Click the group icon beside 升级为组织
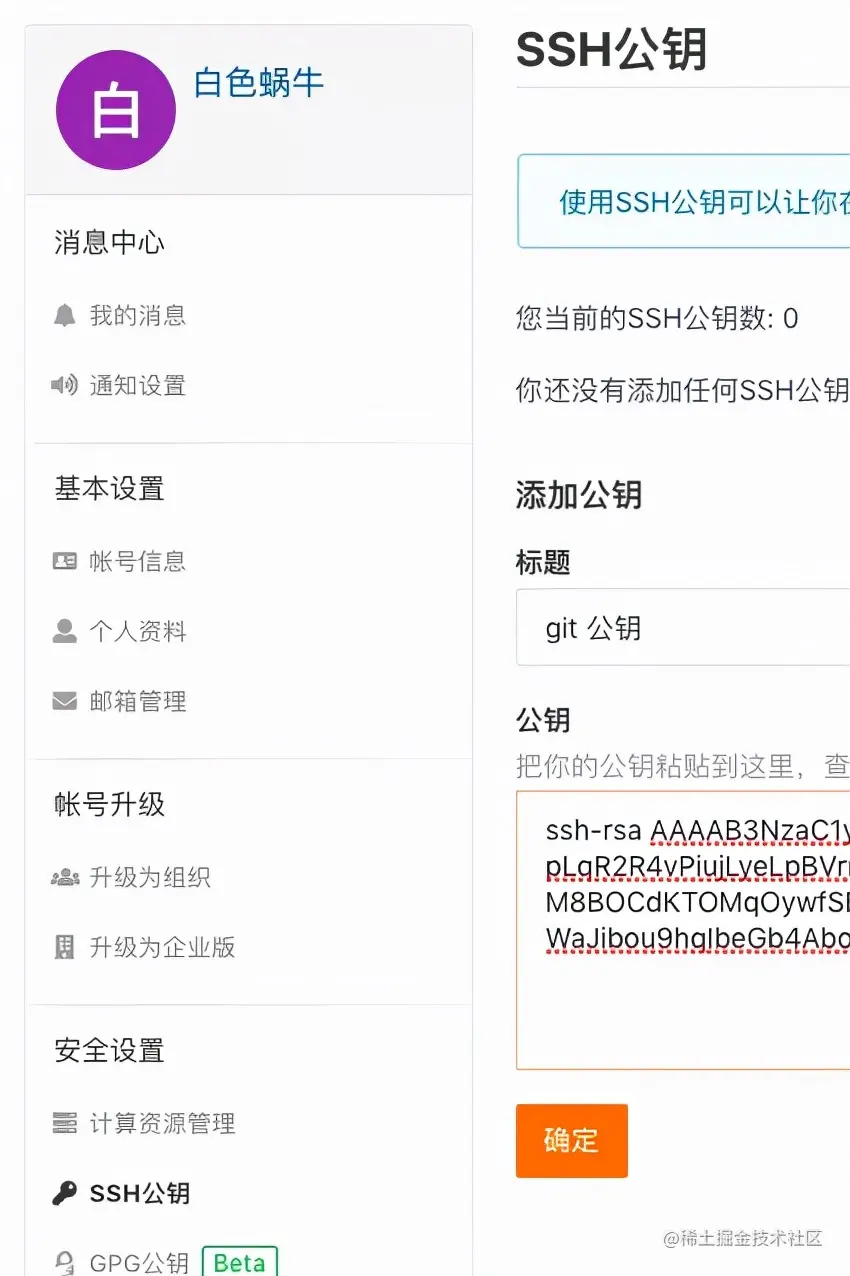Image resolution: width=850 pixels, height=1276 pixels. coord(64,877)
